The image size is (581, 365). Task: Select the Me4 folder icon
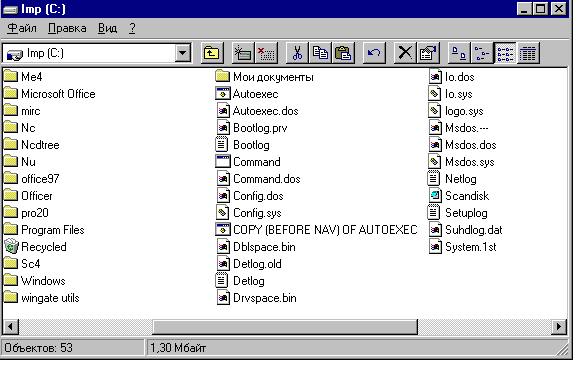[x=11, y=76]
